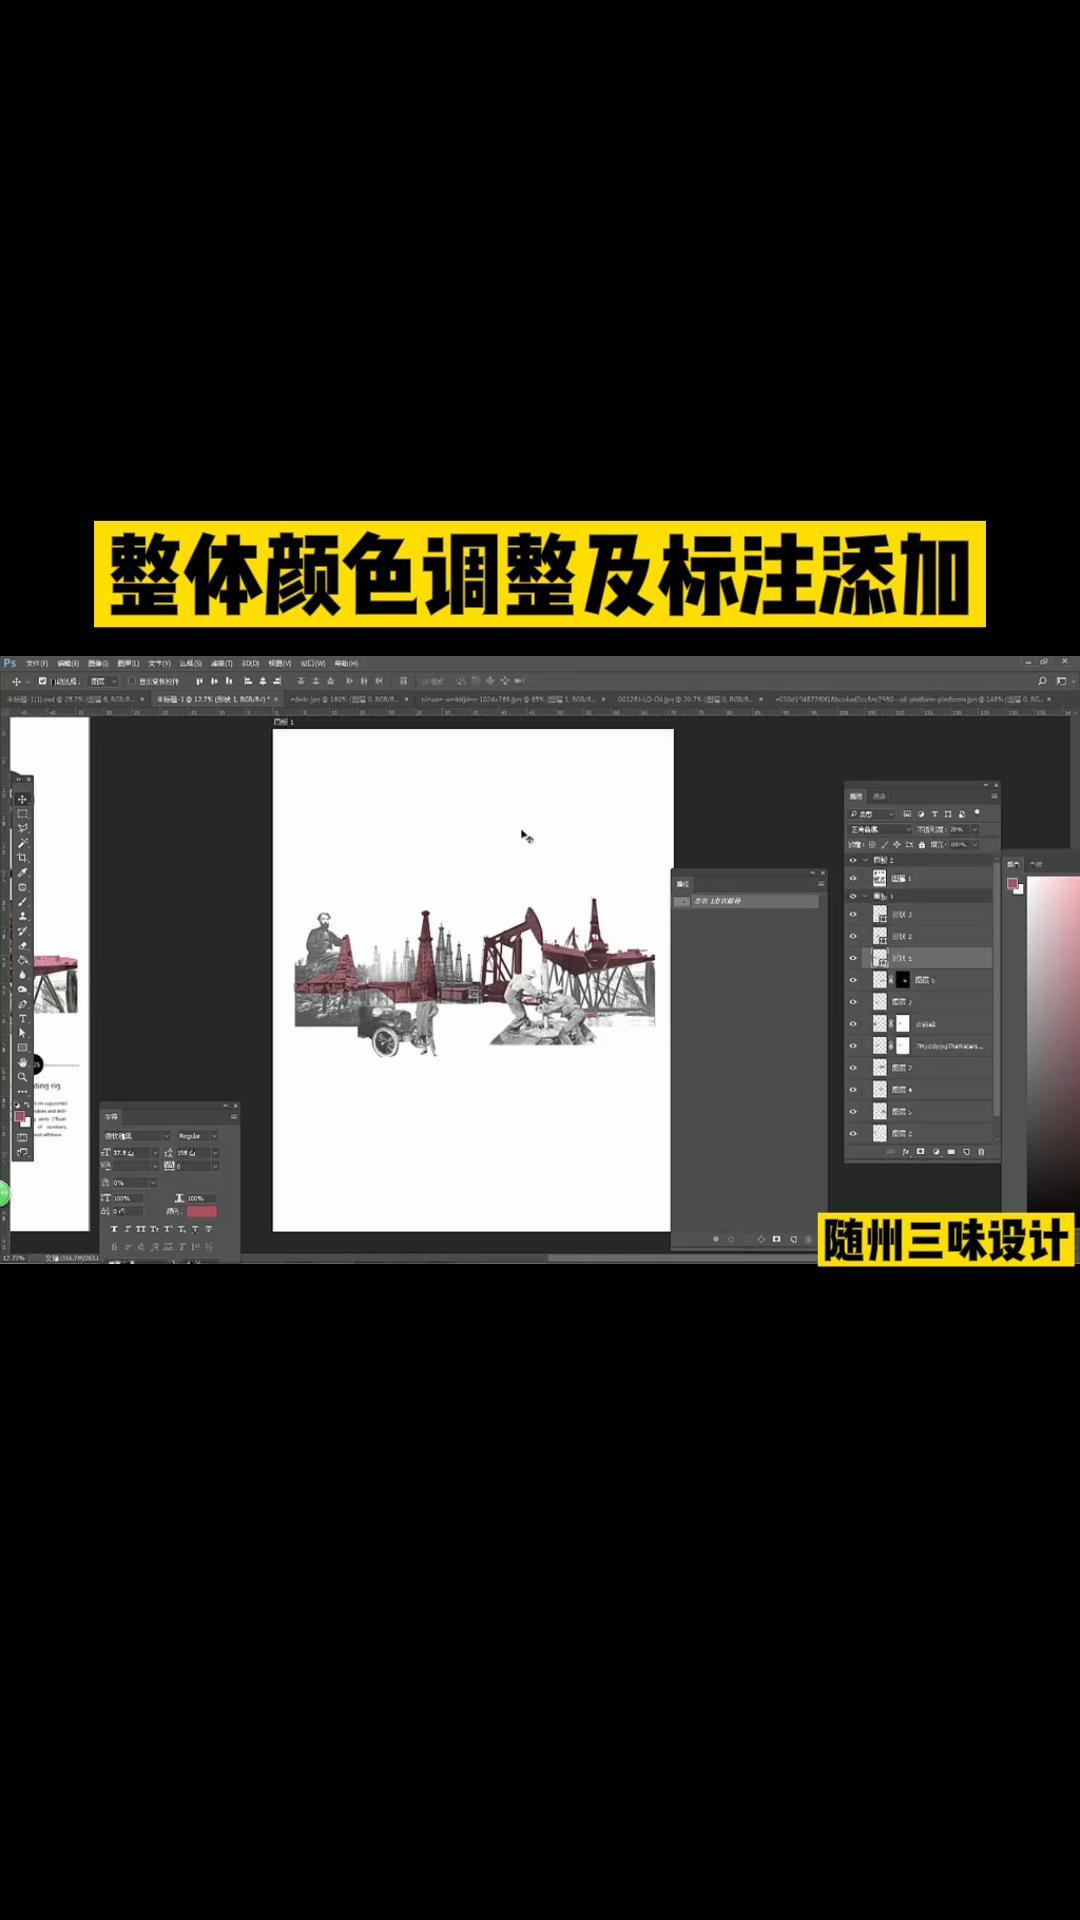Select the Crop tool in the toolbox
Screen dimensions: 1080x1920
click(22, 858)
